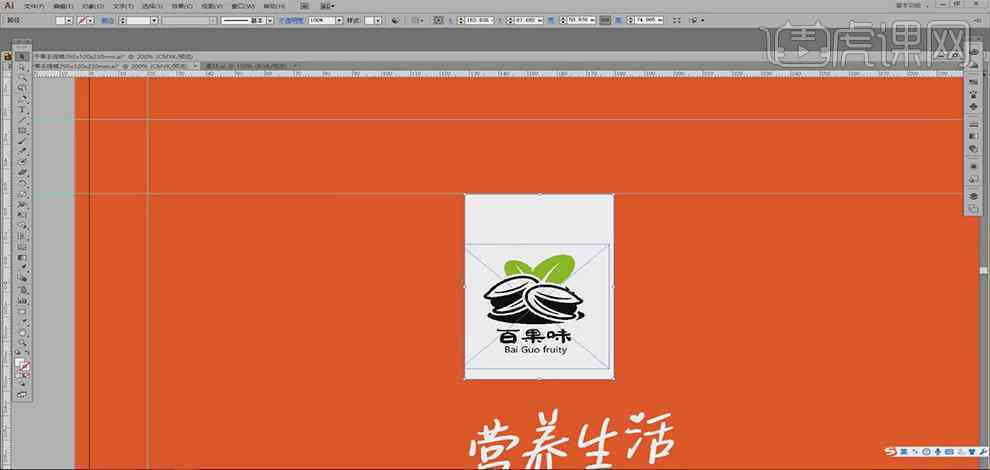Click the opacity 100% input field
Image resolution: width=990 pixels, height=470 pixels.
[x=321, y=20]
